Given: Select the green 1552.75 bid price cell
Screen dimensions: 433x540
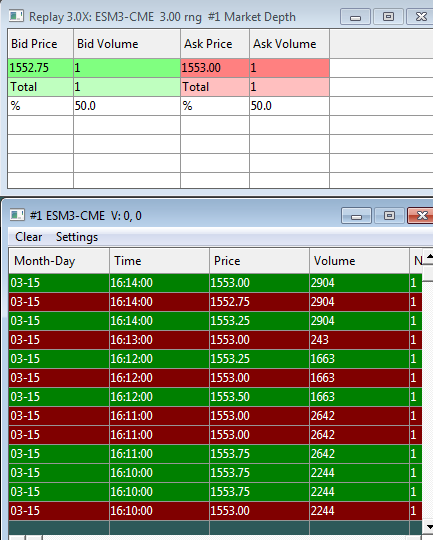Looking at the screenshot, I should point(40,68).
